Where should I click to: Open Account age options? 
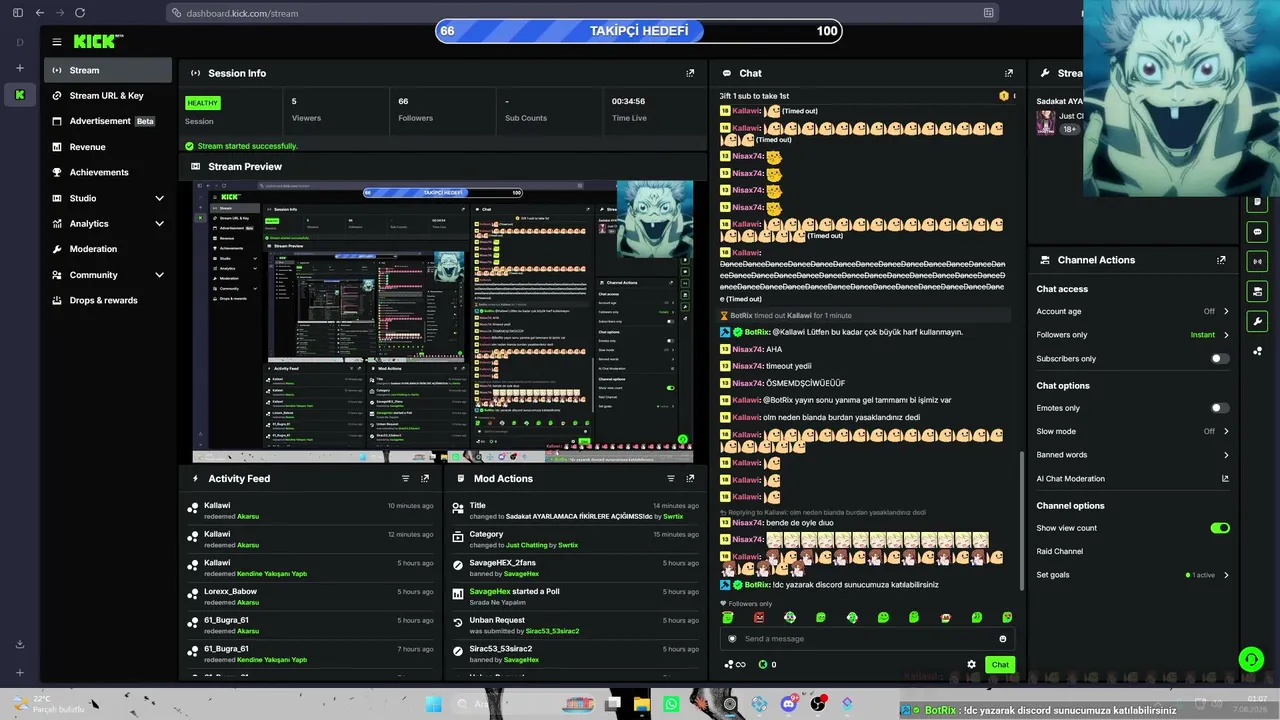[x=1133, y=311]
